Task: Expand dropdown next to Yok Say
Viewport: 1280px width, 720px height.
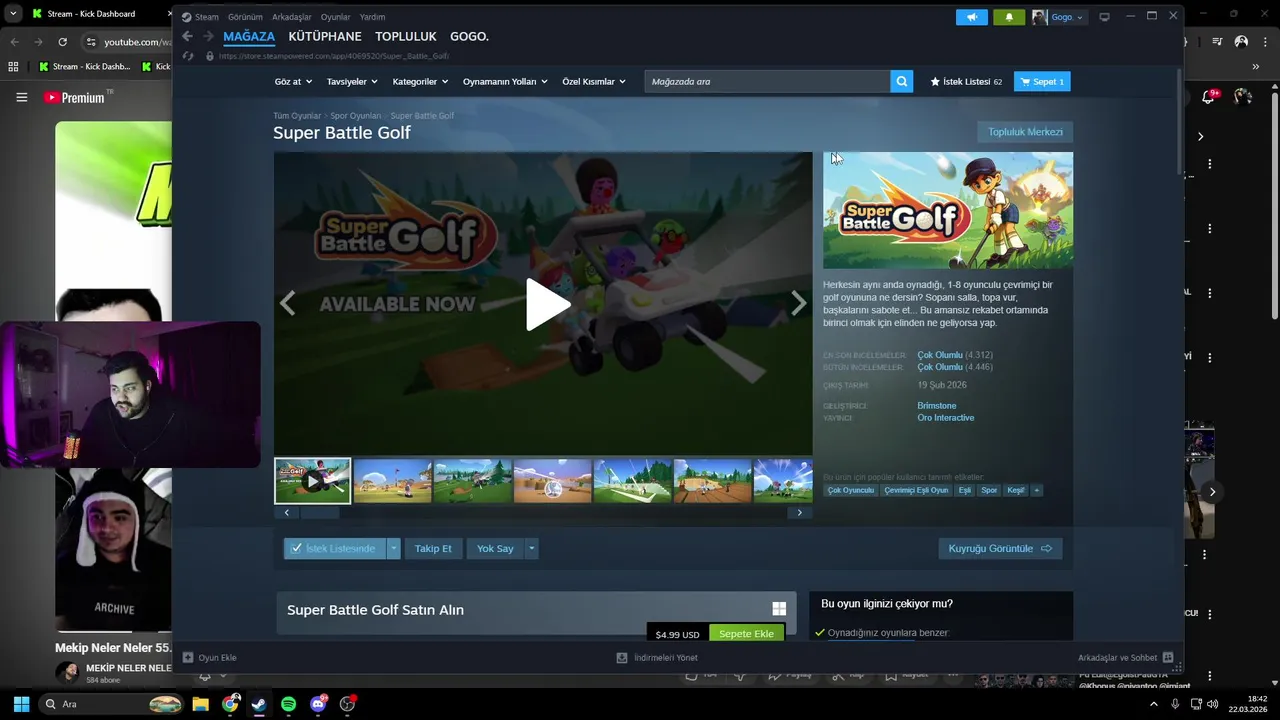Action: click(x=531, y=548)
